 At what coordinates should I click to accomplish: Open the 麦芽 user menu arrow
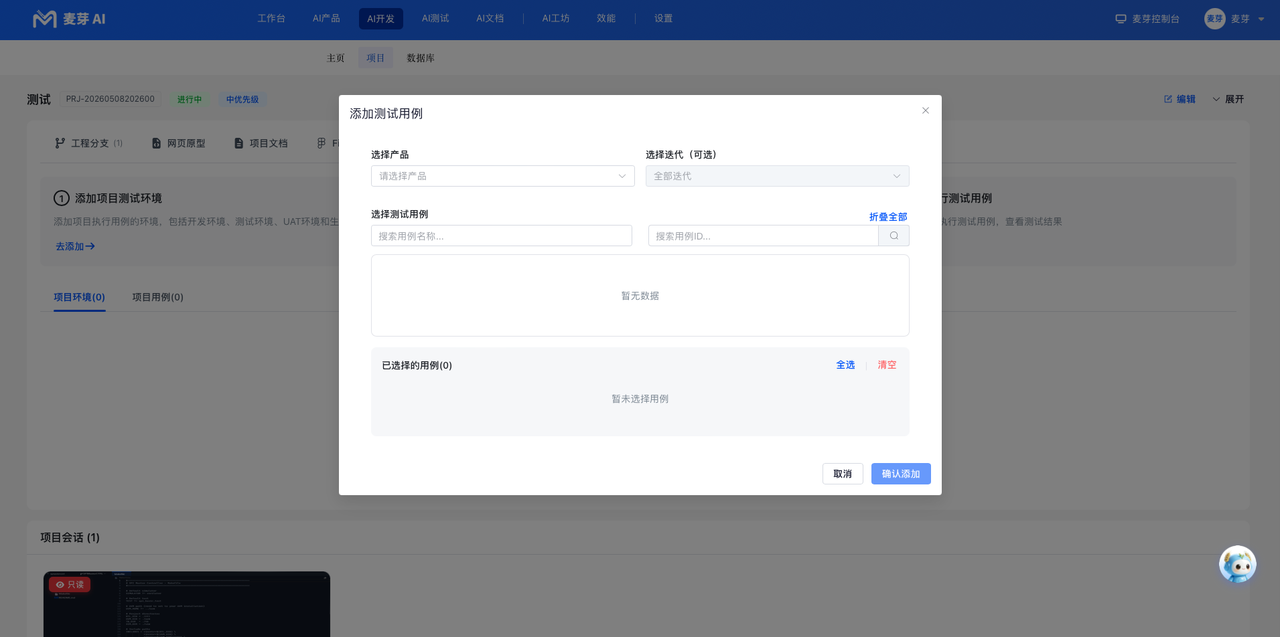coord(1259,19)
